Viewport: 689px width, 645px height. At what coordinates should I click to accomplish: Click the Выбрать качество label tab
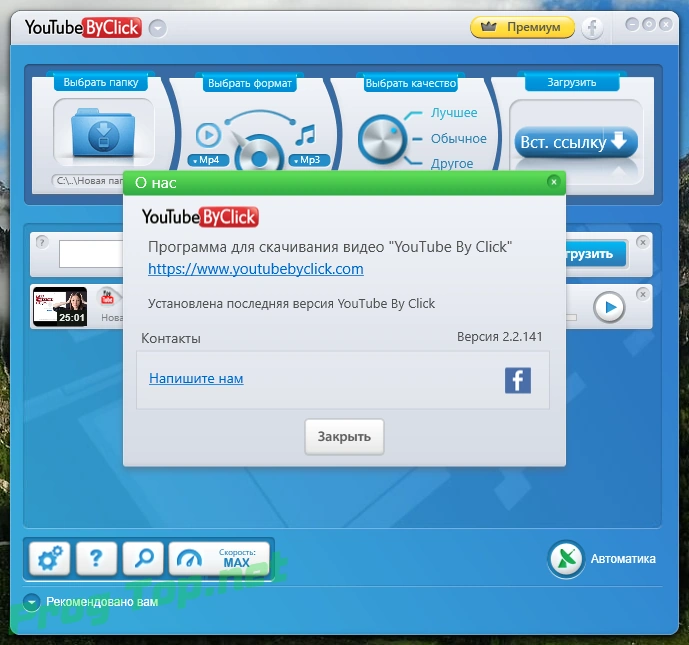(411, 83)
